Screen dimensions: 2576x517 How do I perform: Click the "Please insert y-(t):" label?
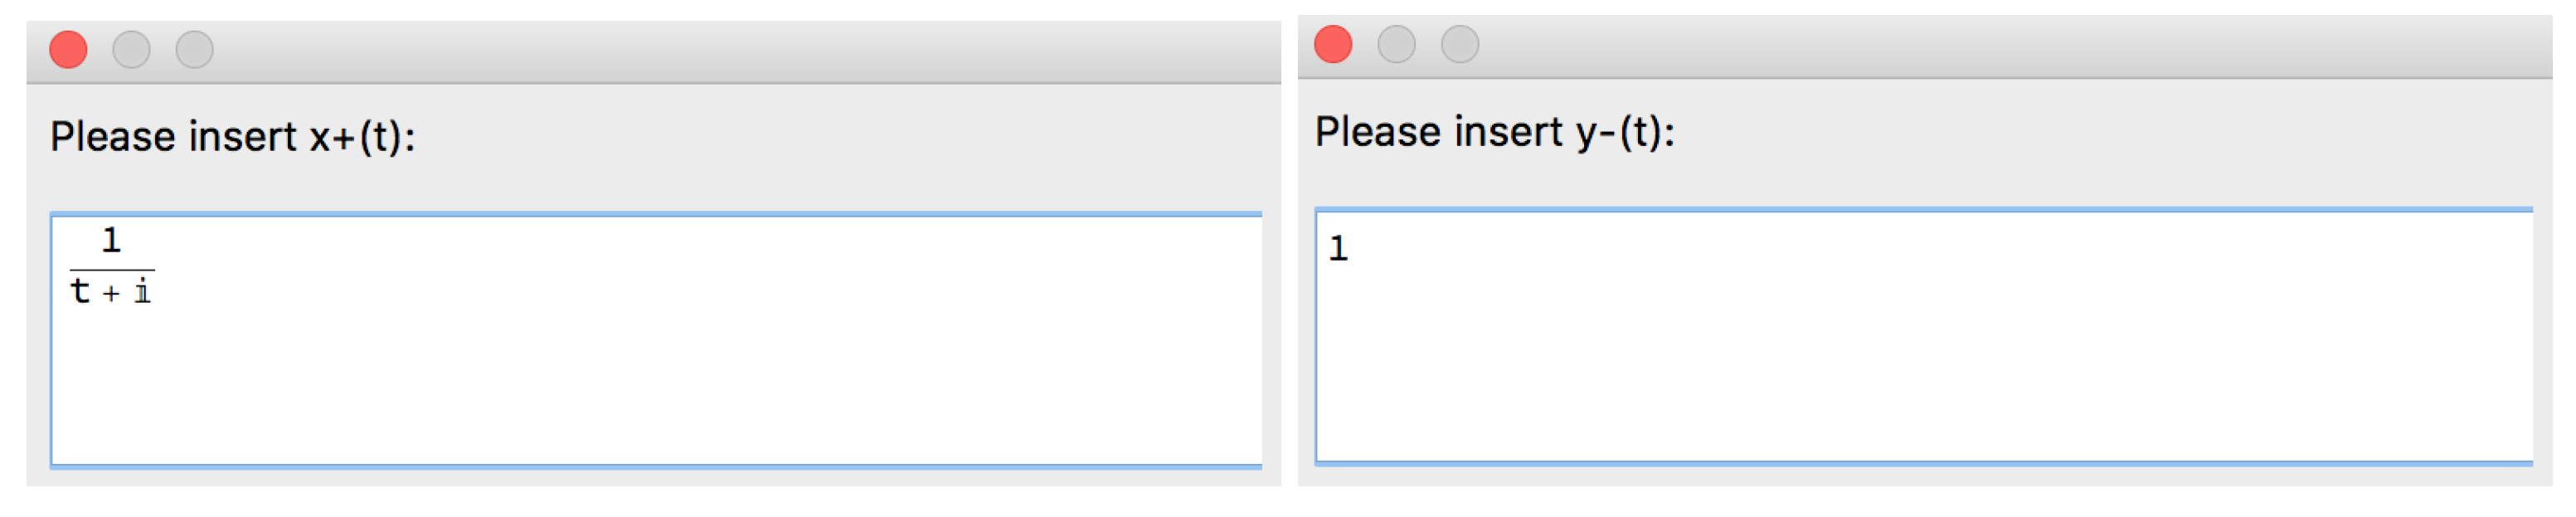click(x=1494, y=132)
